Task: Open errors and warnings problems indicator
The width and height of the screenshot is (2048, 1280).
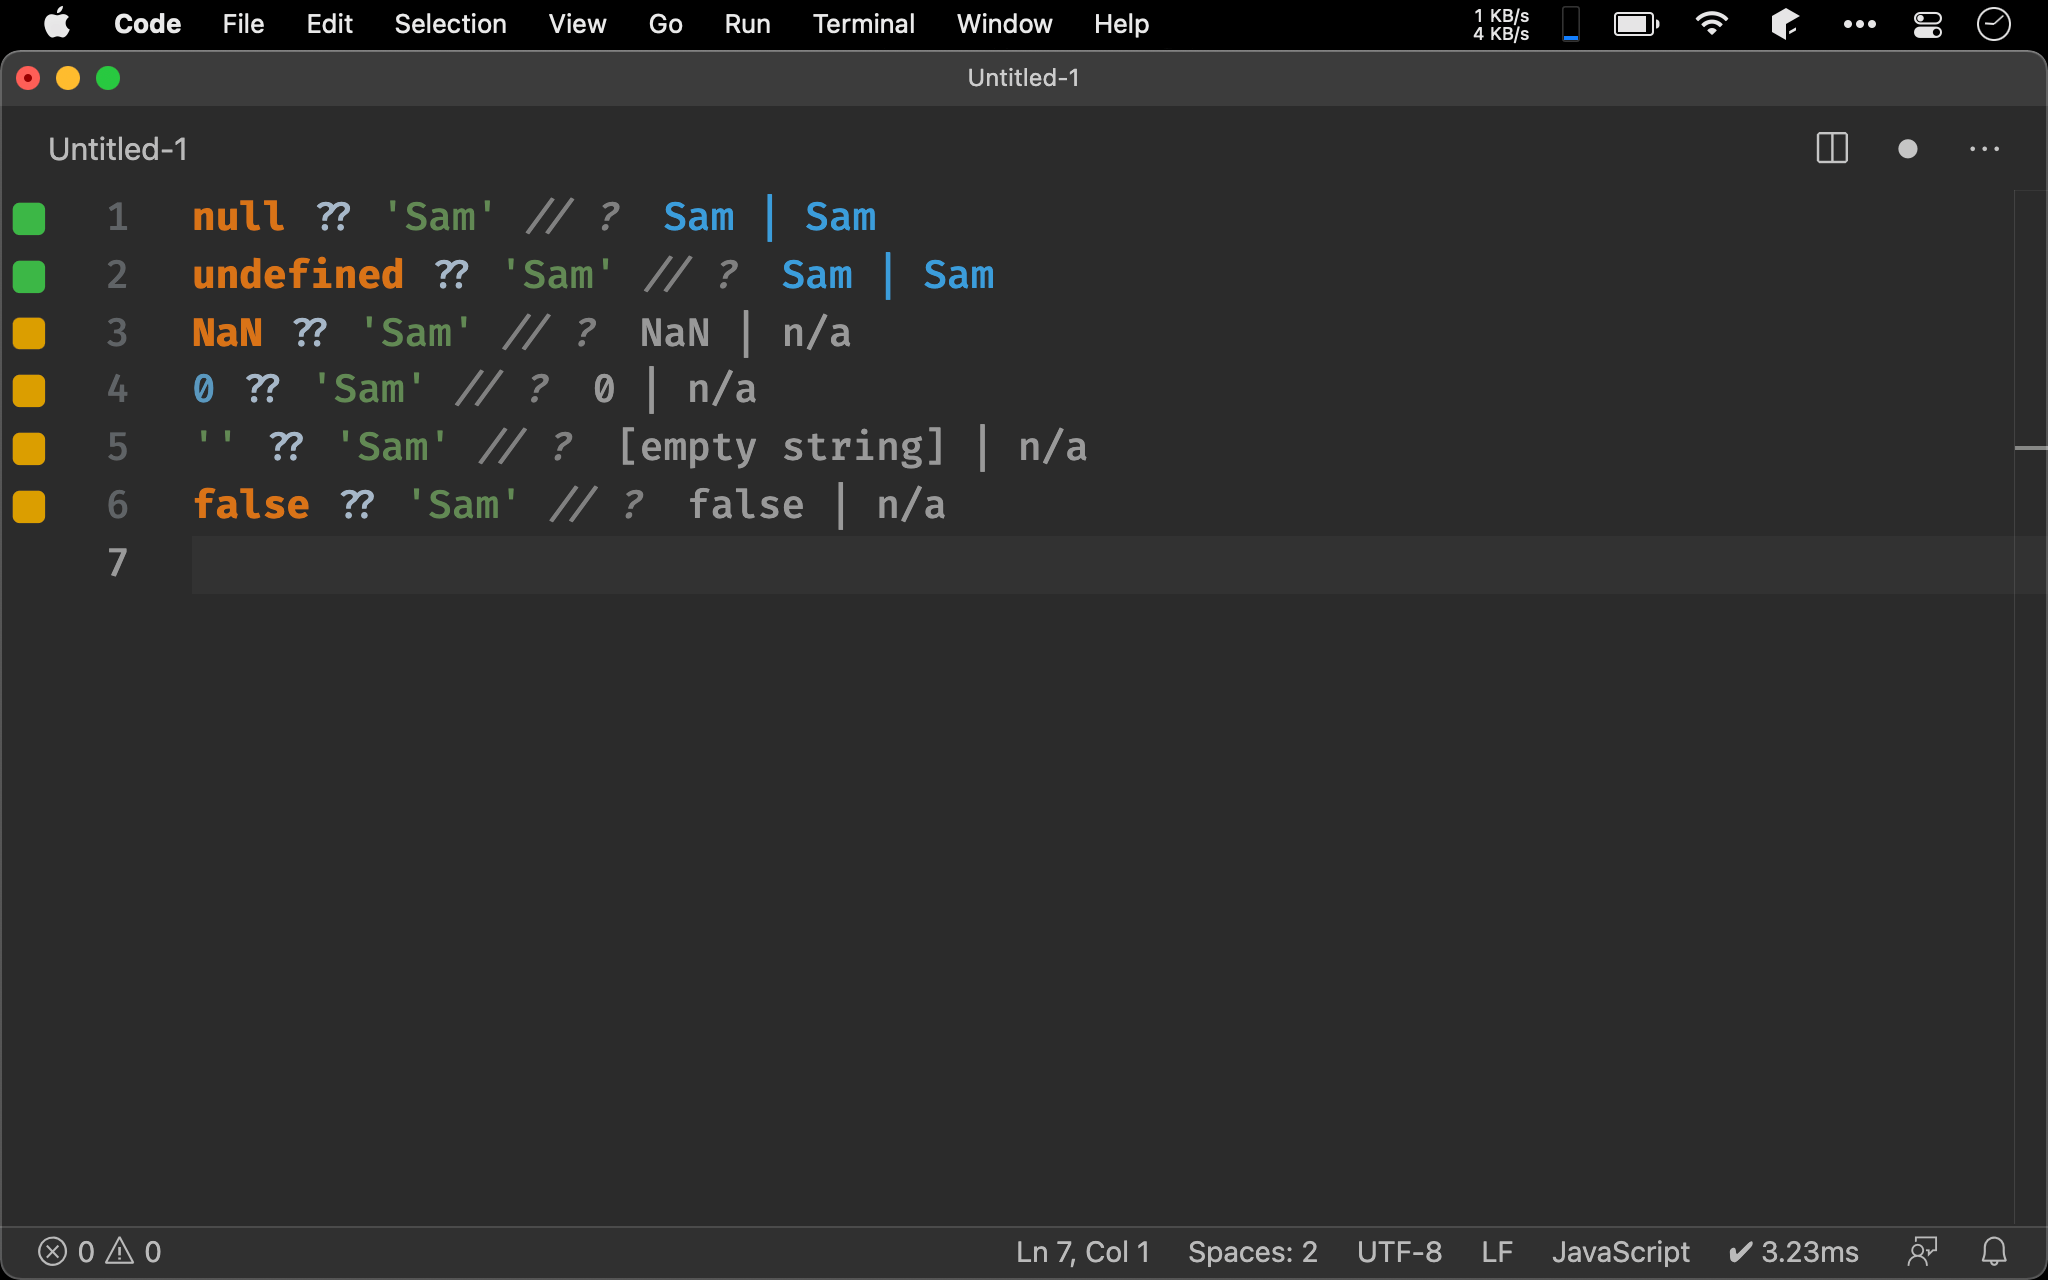Action: 99,1251
